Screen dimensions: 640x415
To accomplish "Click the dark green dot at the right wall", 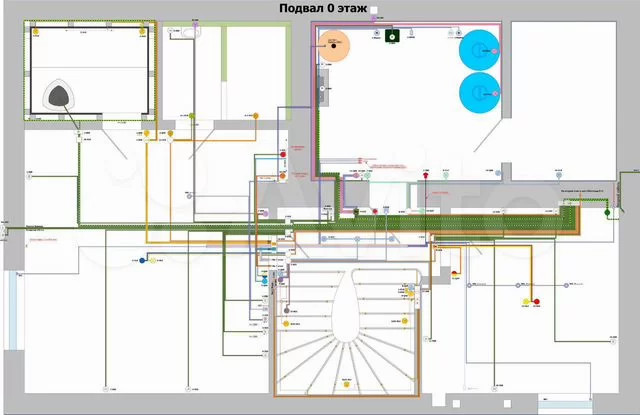I will pyautogui.click(x=607, y=212).
